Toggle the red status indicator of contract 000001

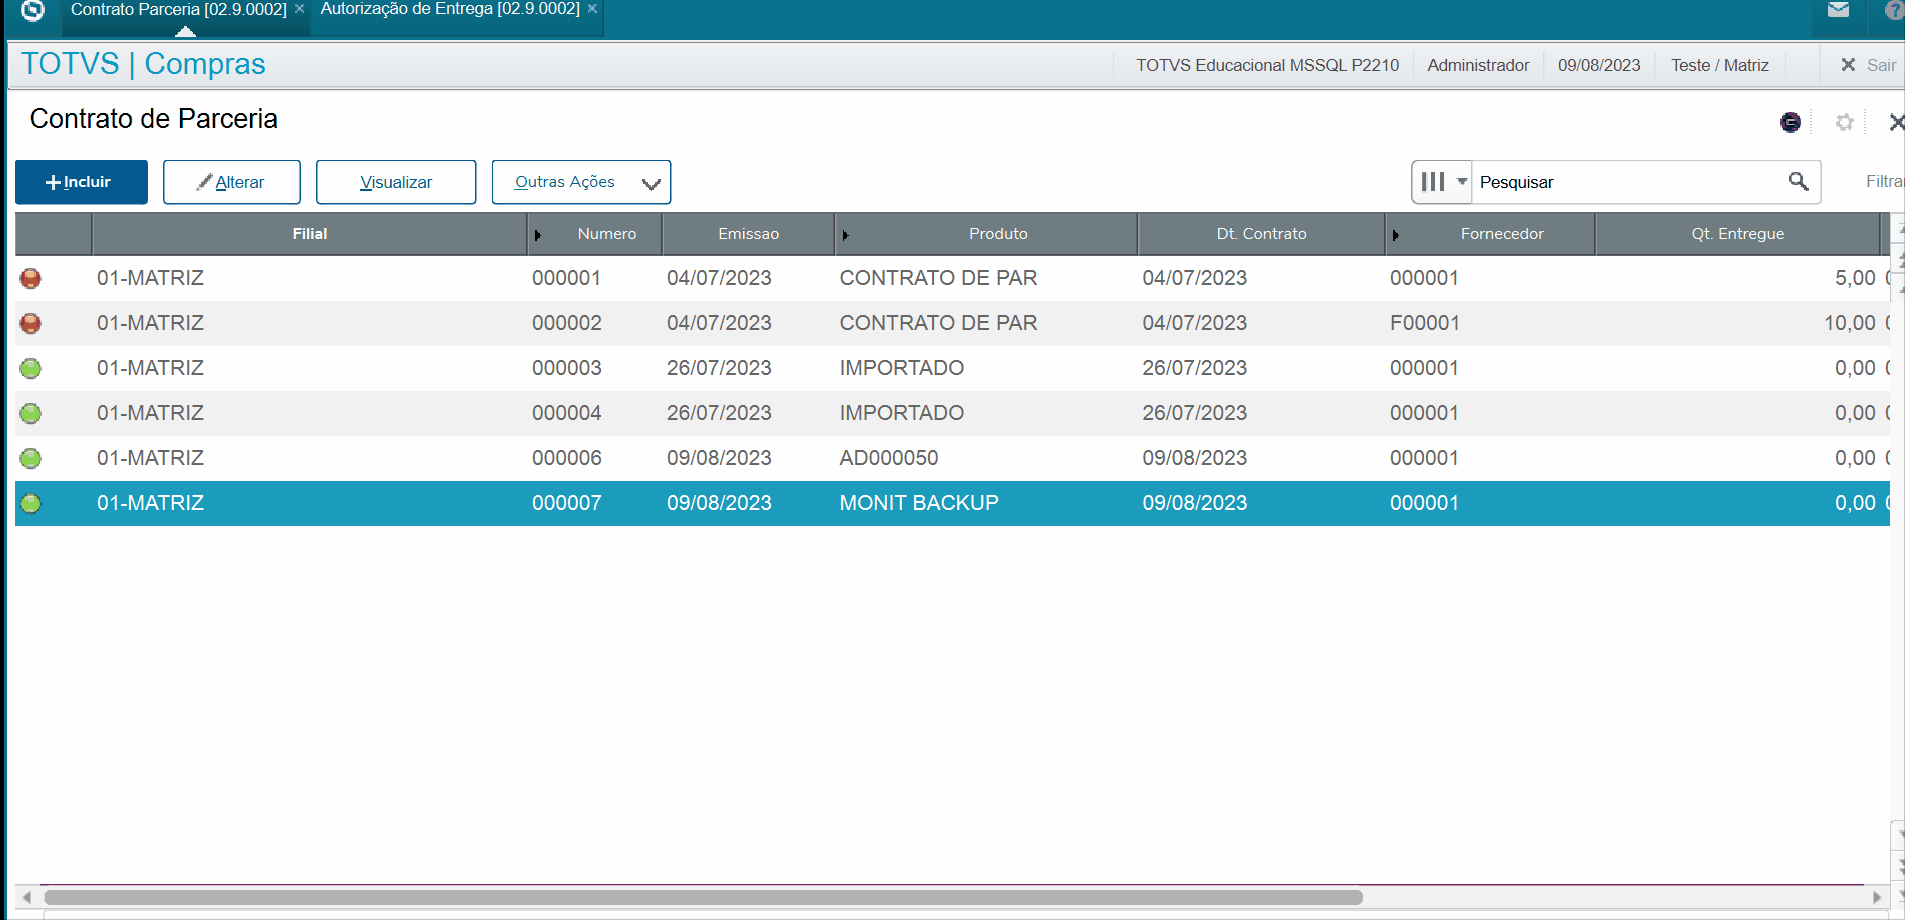point(30,278)
